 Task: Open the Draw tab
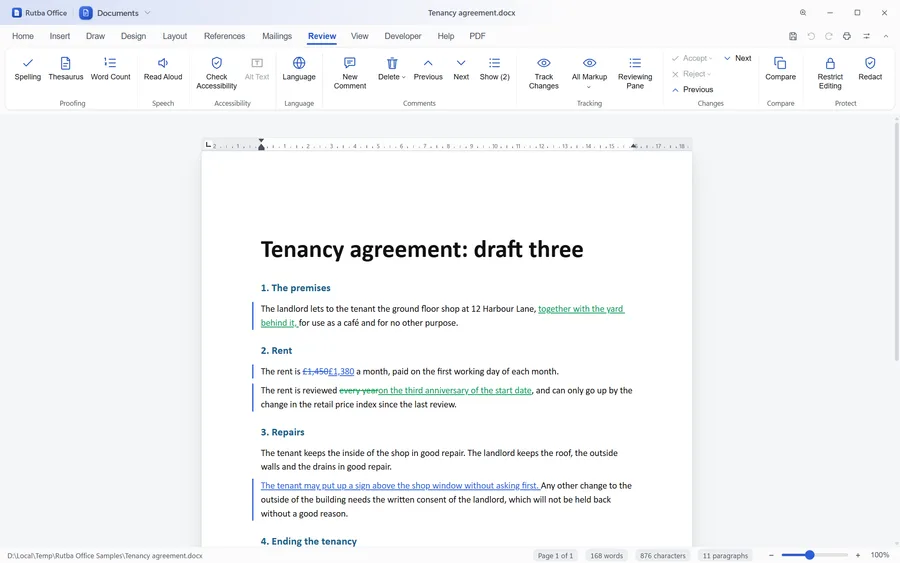95,36
